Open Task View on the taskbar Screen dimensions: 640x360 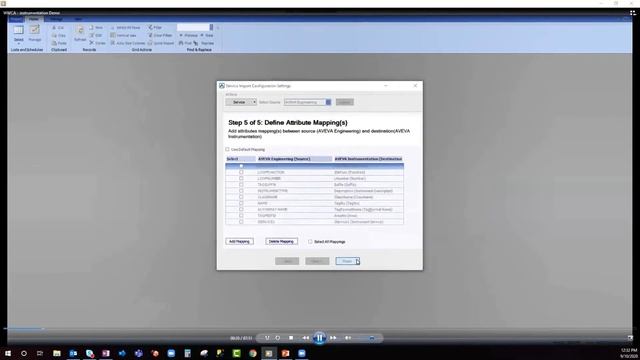40,353
